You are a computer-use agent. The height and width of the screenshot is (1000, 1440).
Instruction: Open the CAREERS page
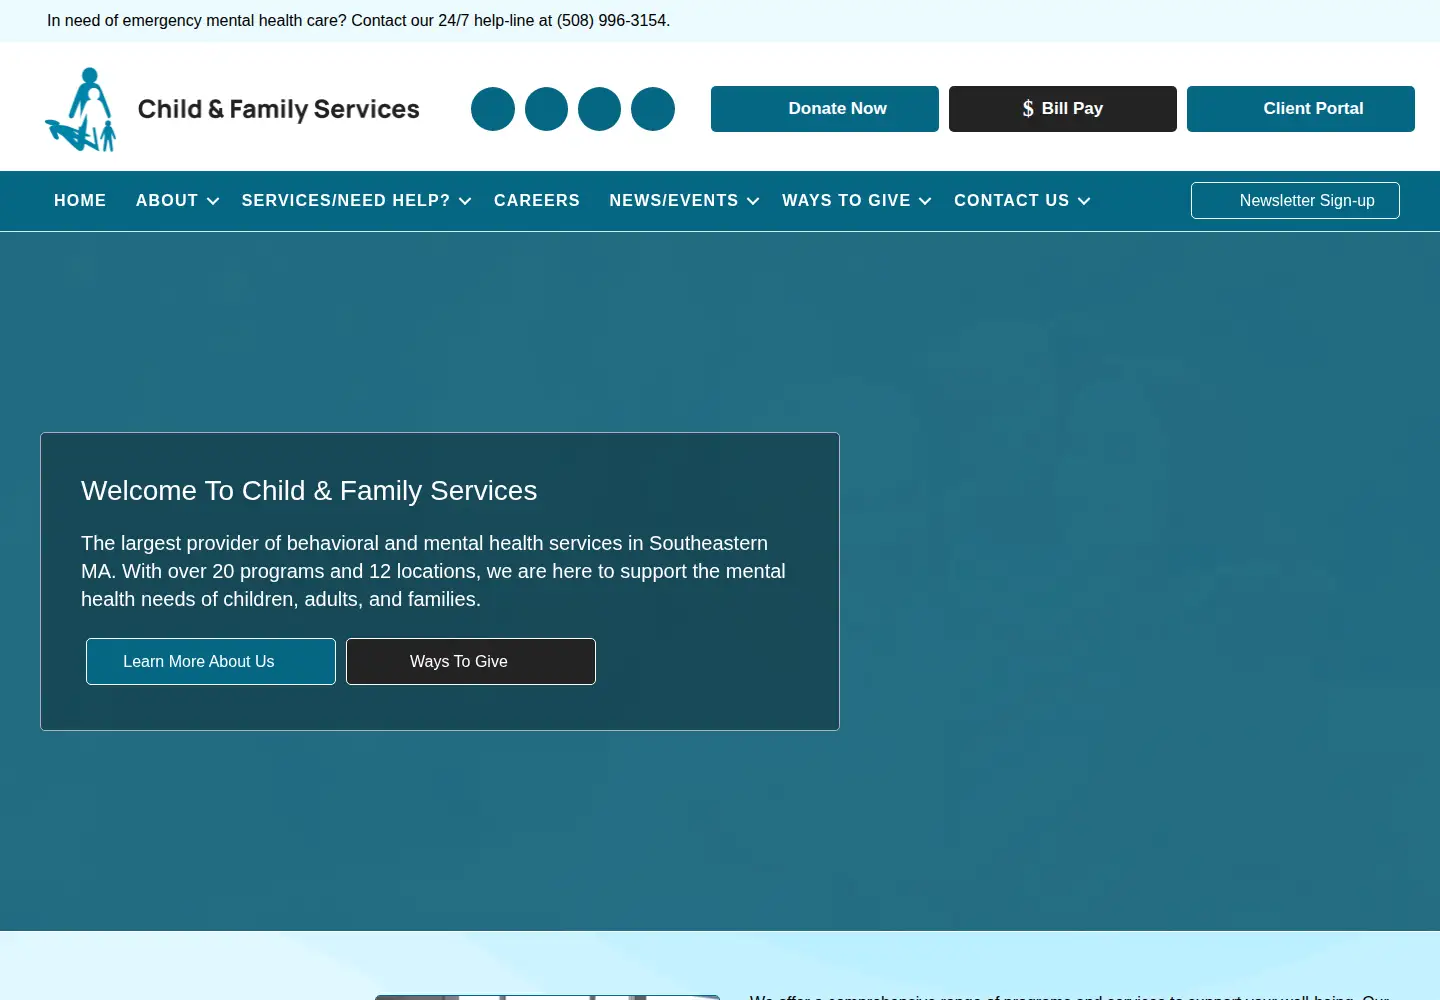537,201
